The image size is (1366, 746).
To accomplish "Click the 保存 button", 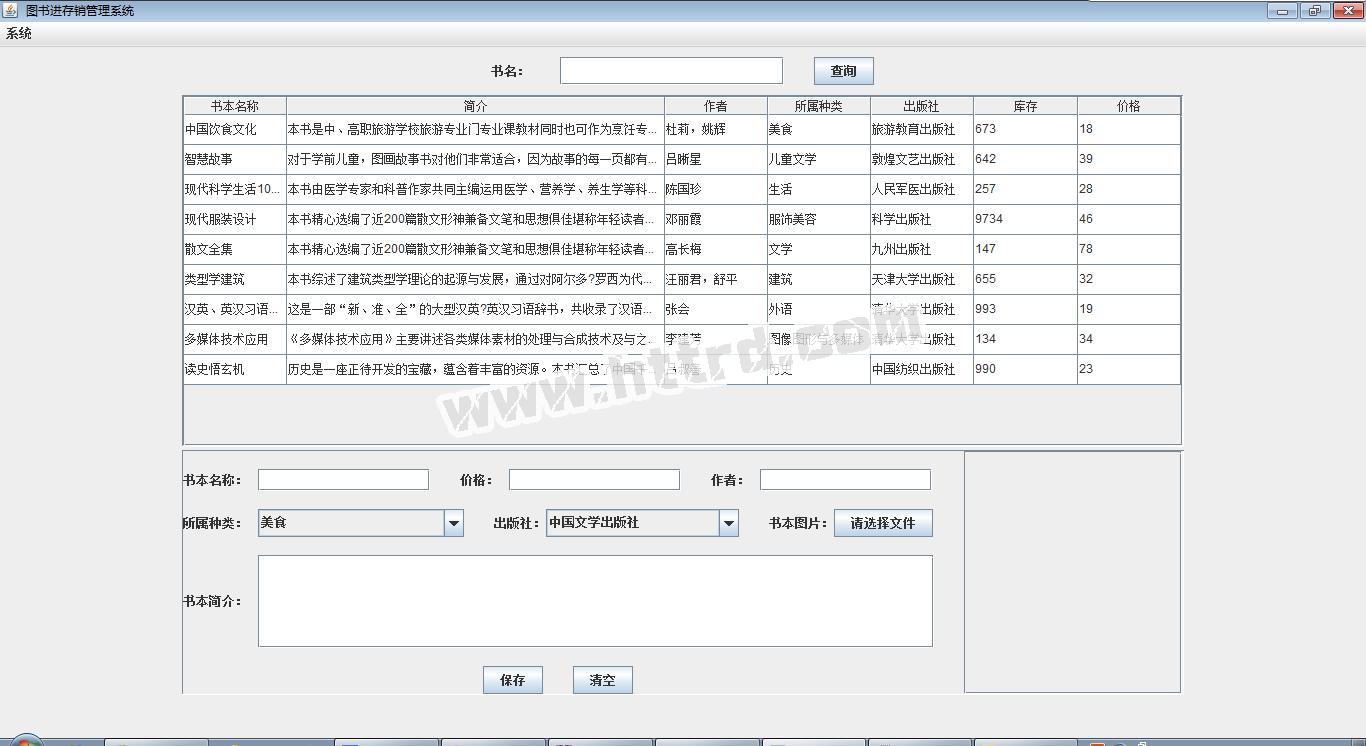I will click(513, 680).
